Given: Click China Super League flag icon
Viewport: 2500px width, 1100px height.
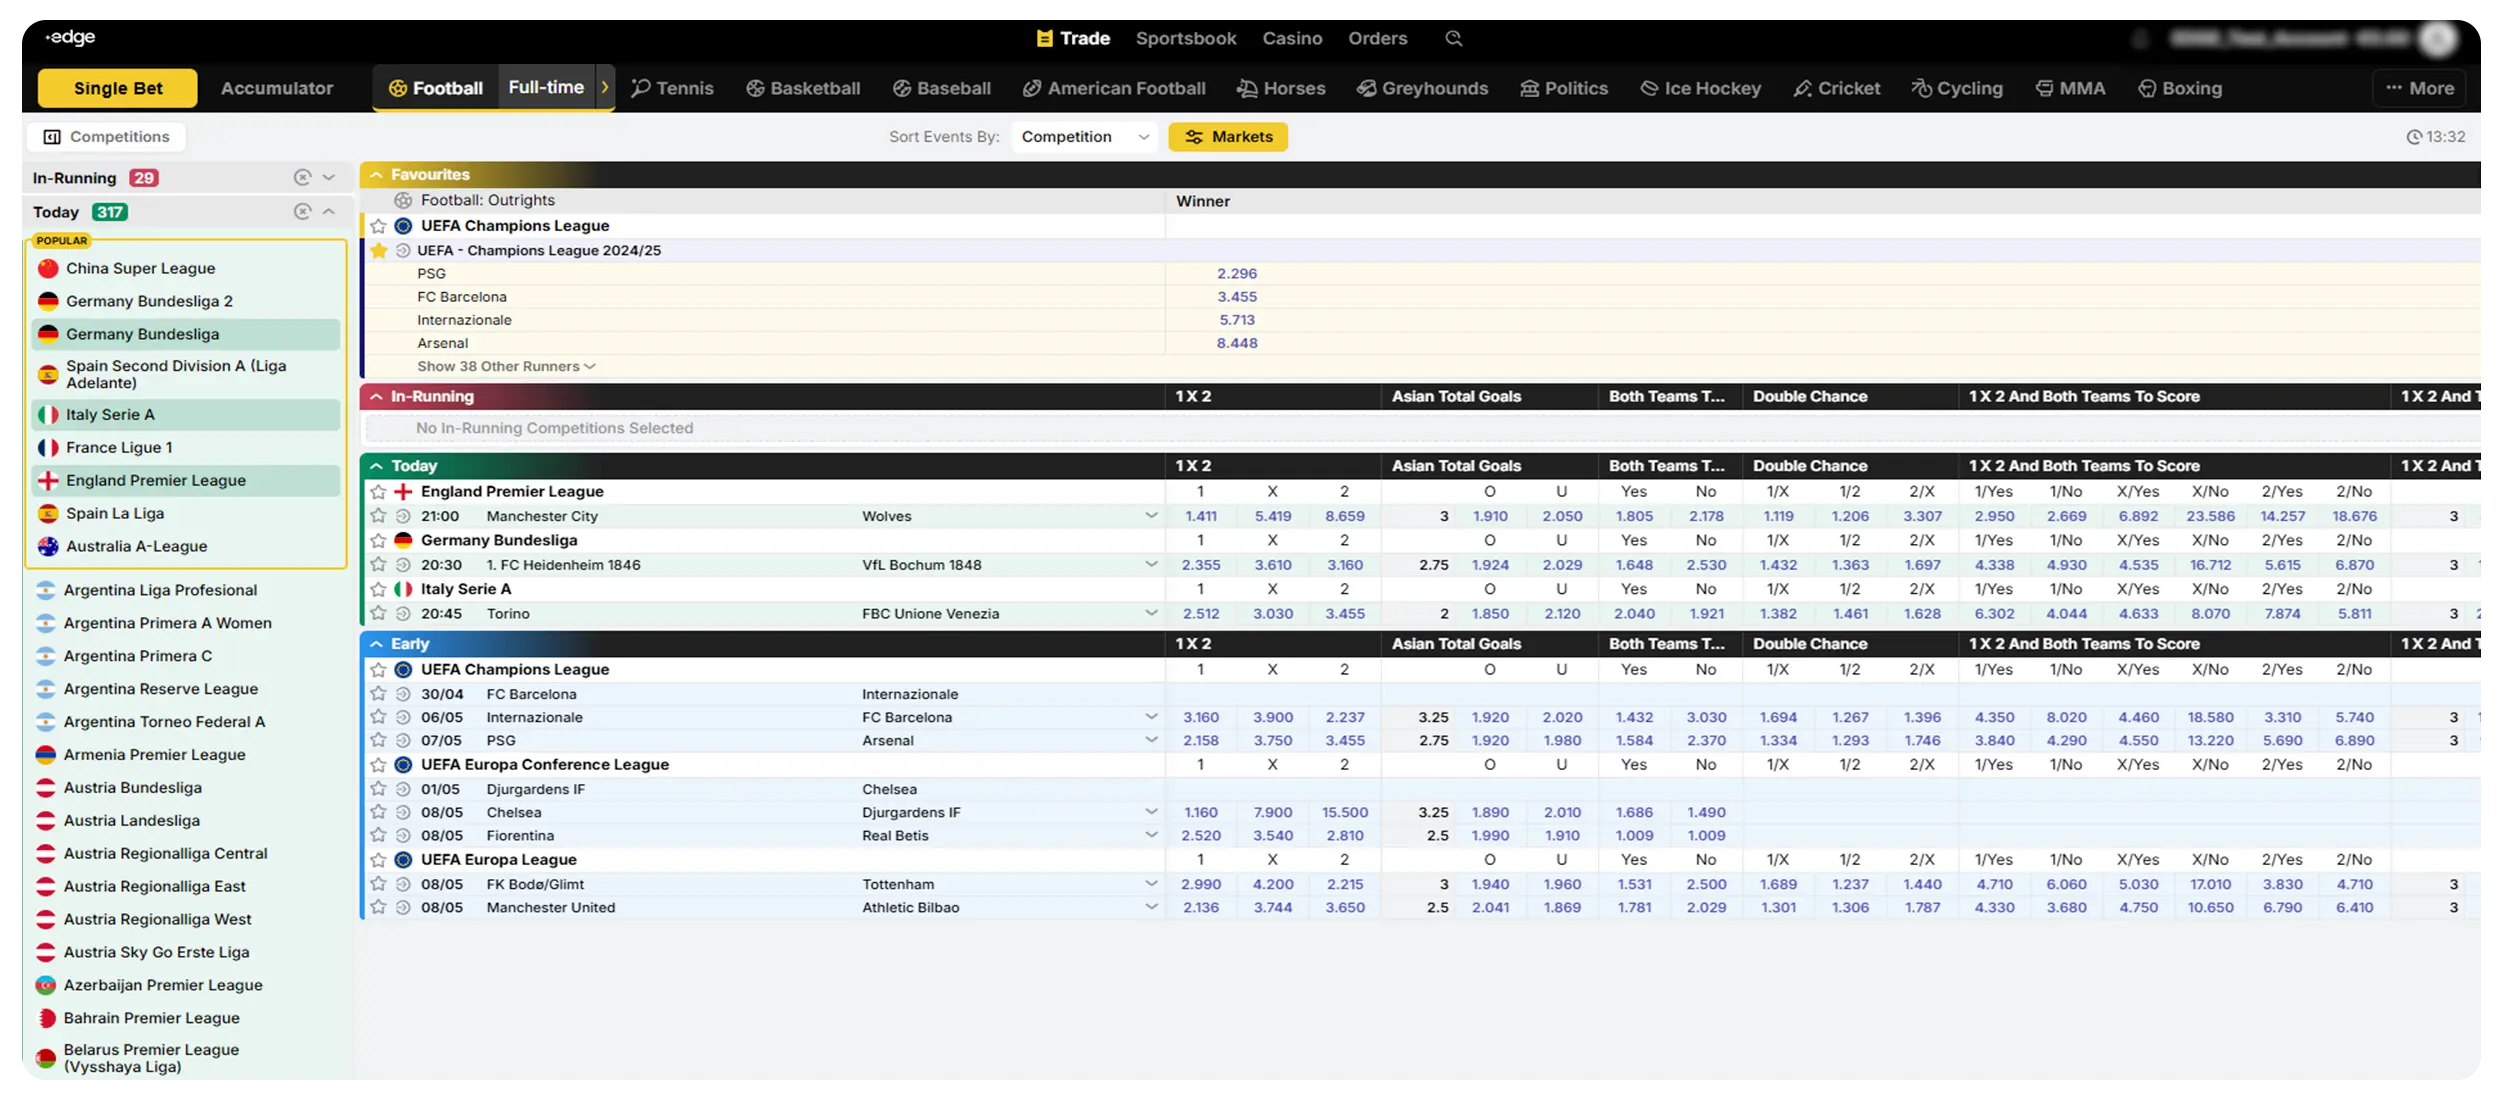Looking at the screenshot, I should click(x=48, y=268).
